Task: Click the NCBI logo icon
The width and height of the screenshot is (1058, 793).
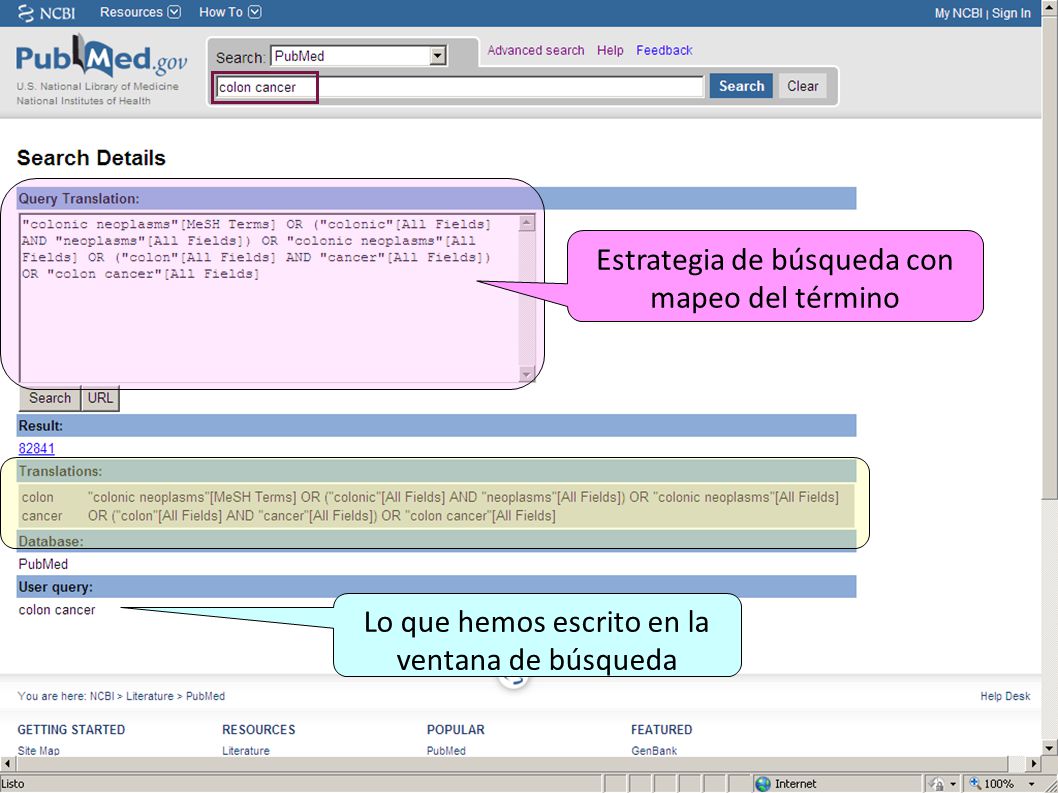Action: tap(25, 13)
